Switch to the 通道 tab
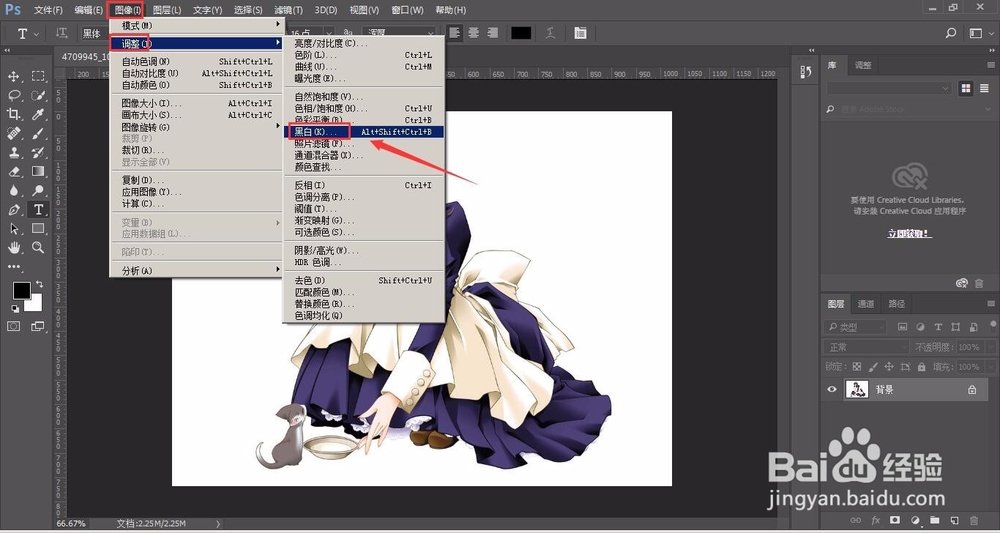This screenshot has width=1000, height=533. (x=865, y=303)
